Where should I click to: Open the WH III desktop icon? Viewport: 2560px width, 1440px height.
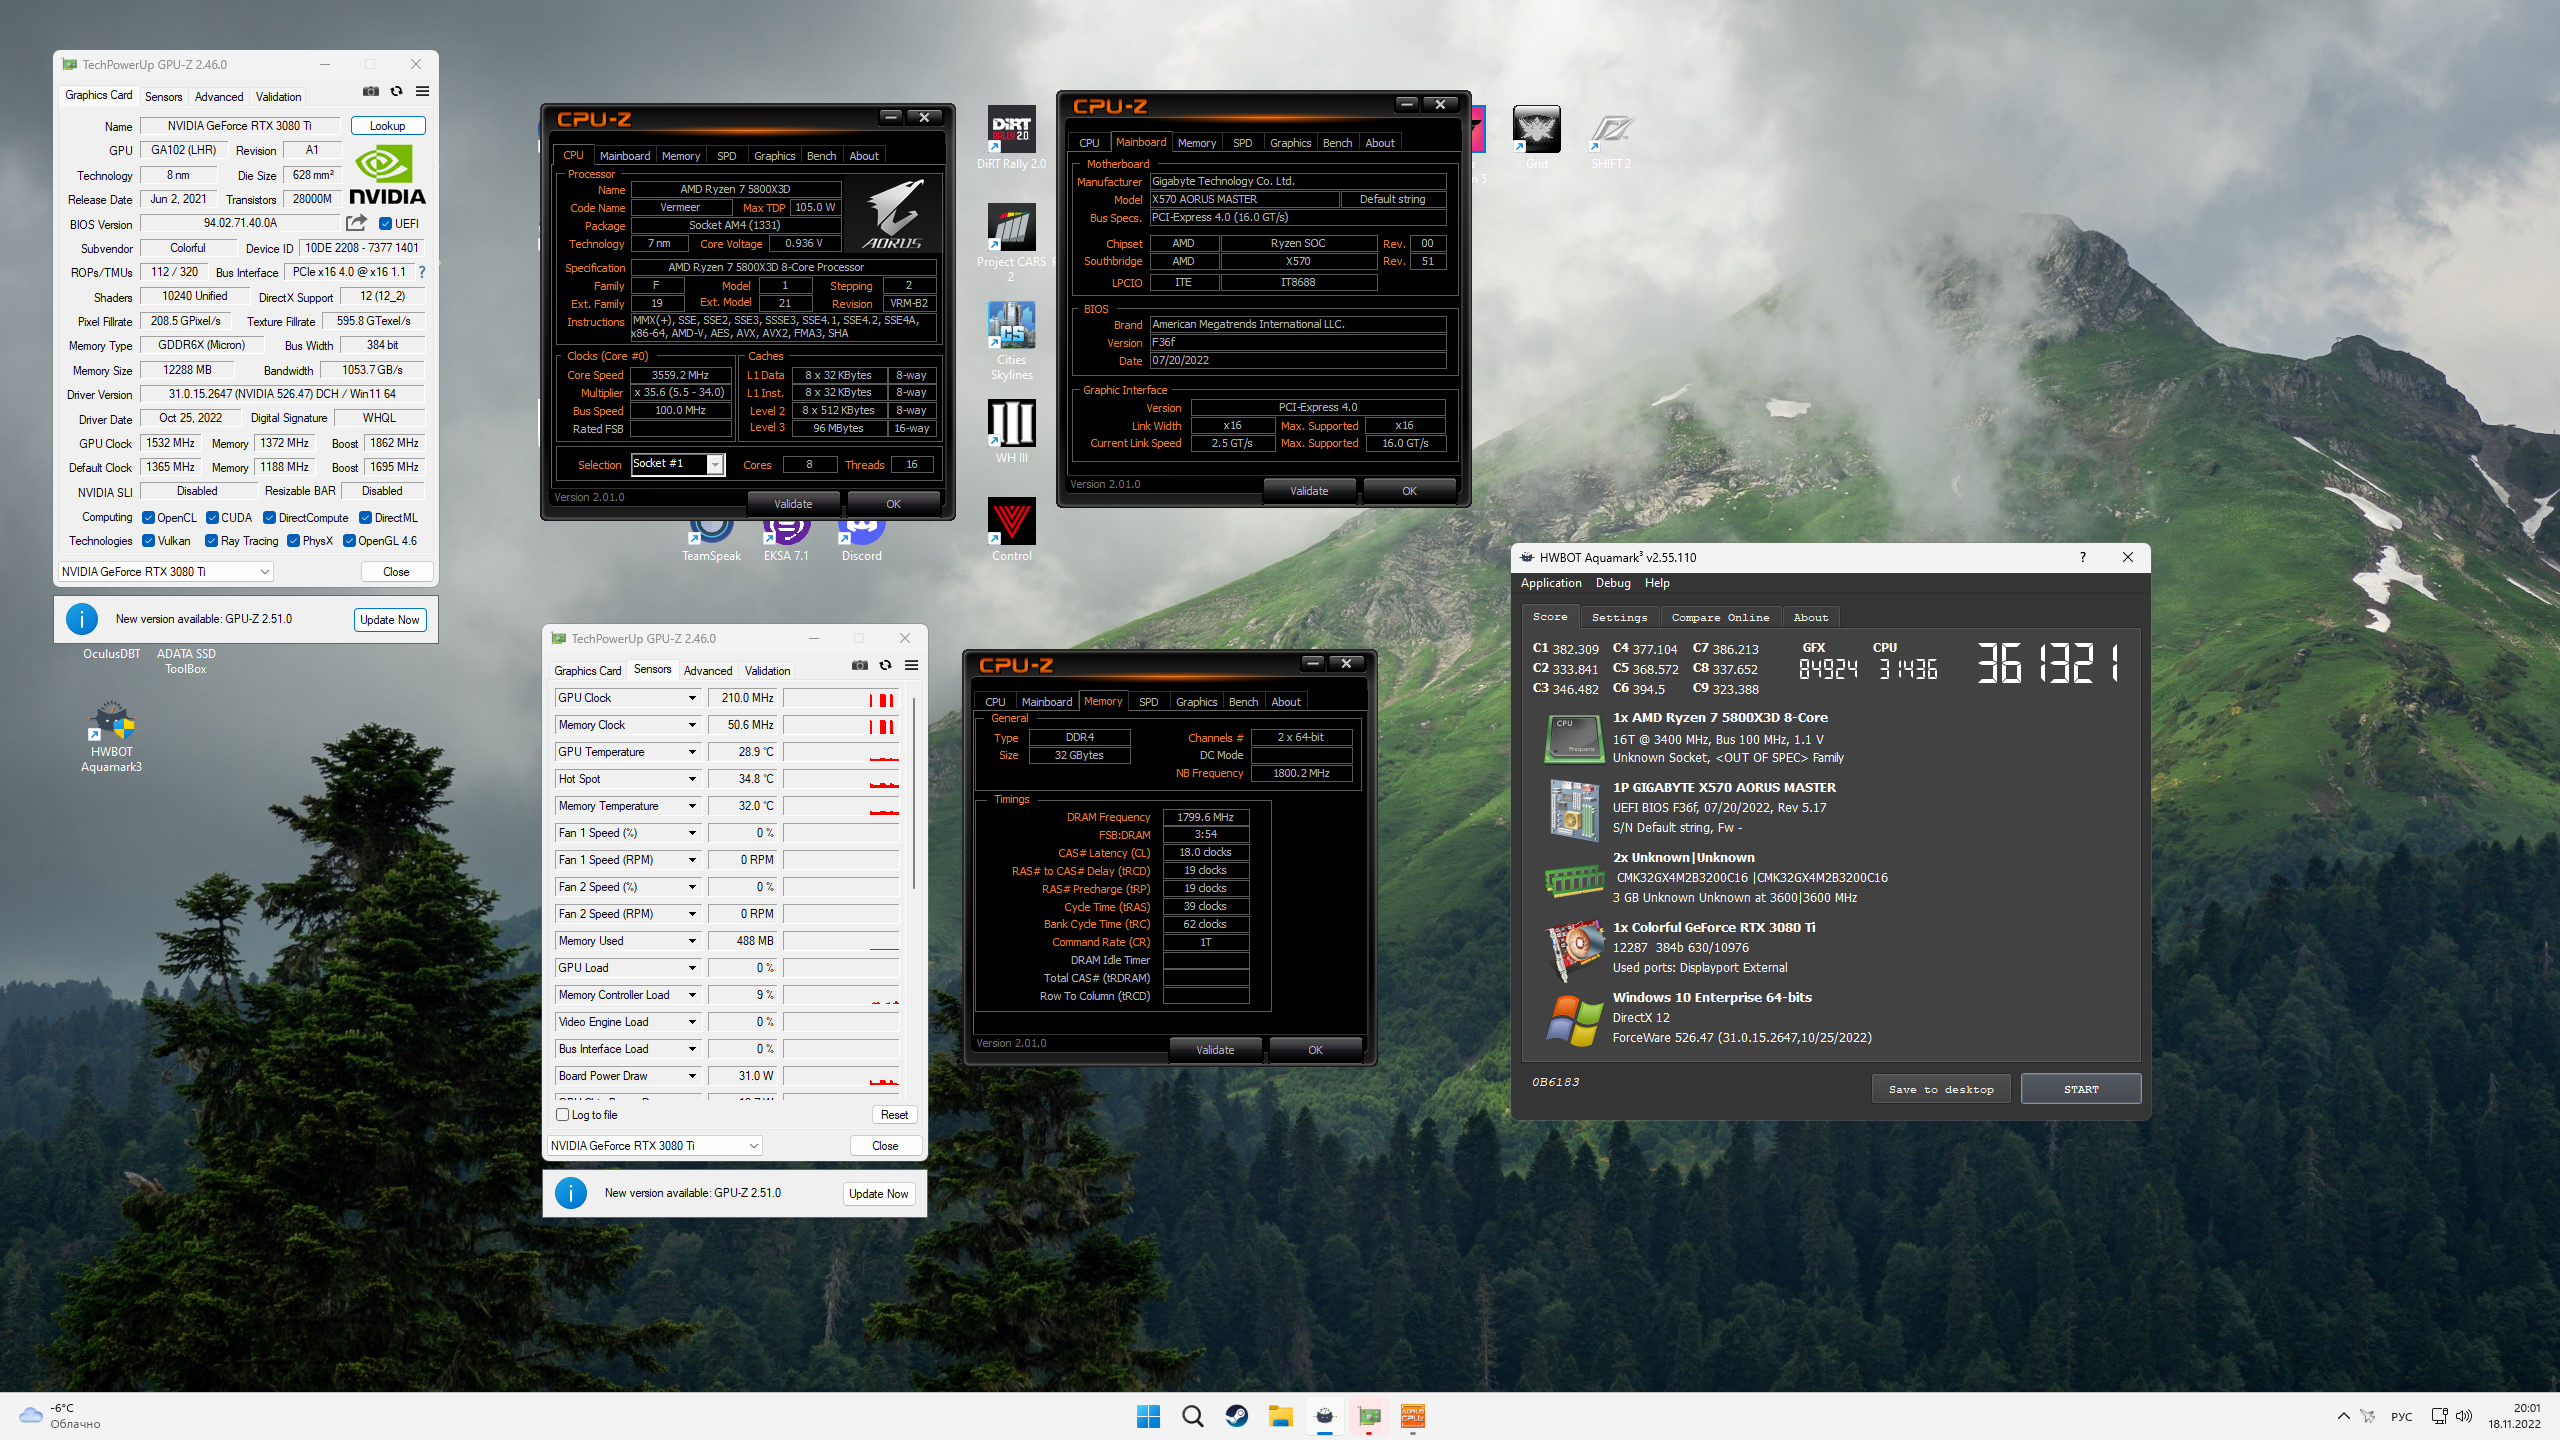[1011, 431]
